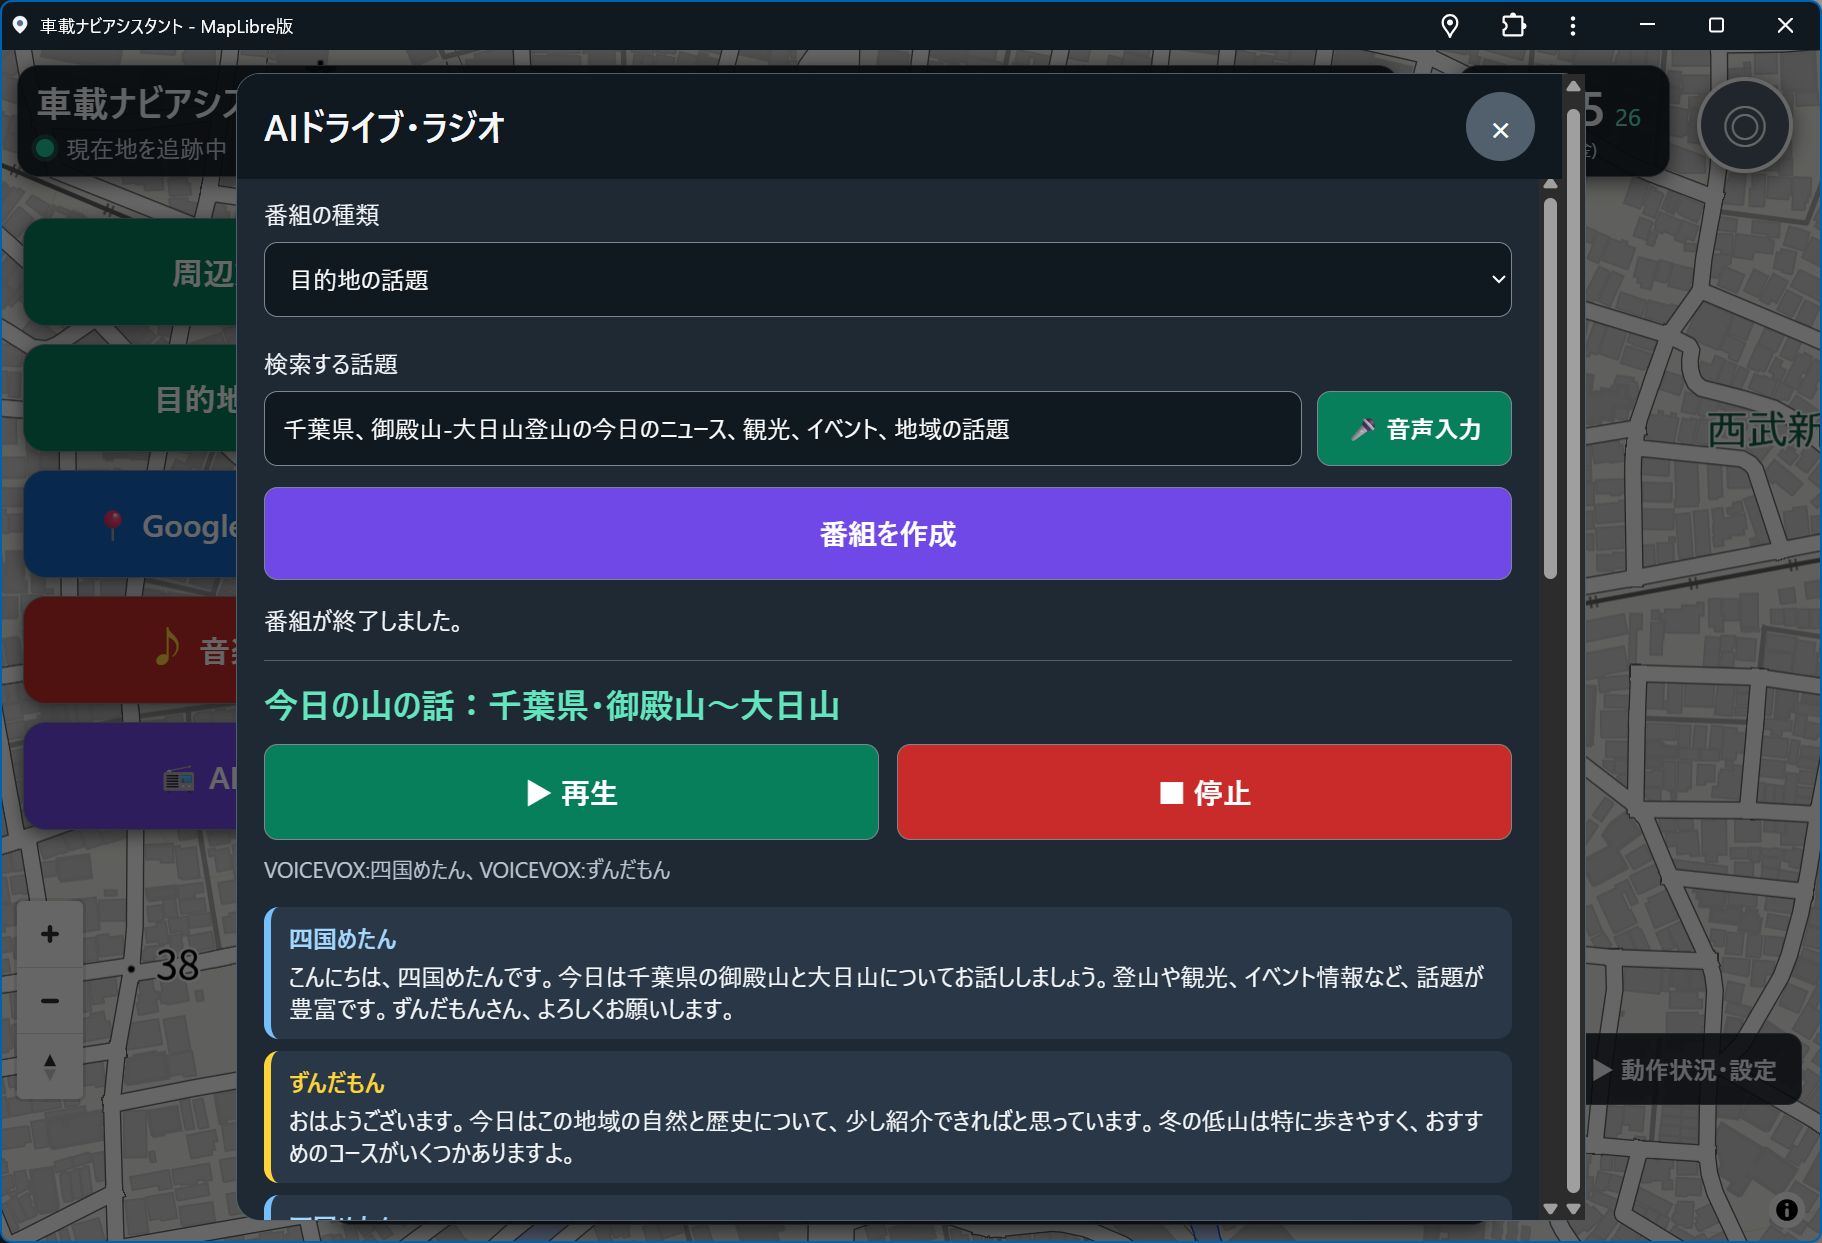
Task: Click the microphone icon on 音声入力
Action: coord(1362,429)
